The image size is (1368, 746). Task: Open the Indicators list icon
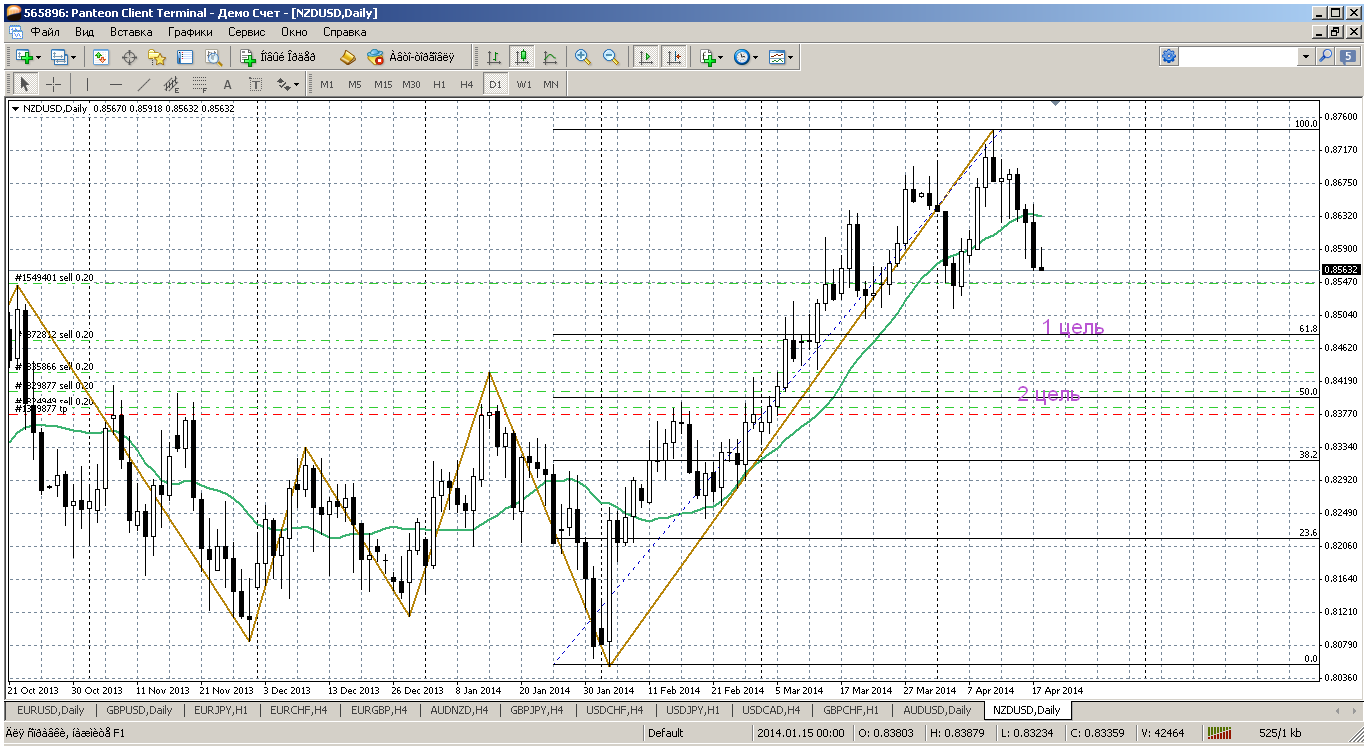point(708,58)
